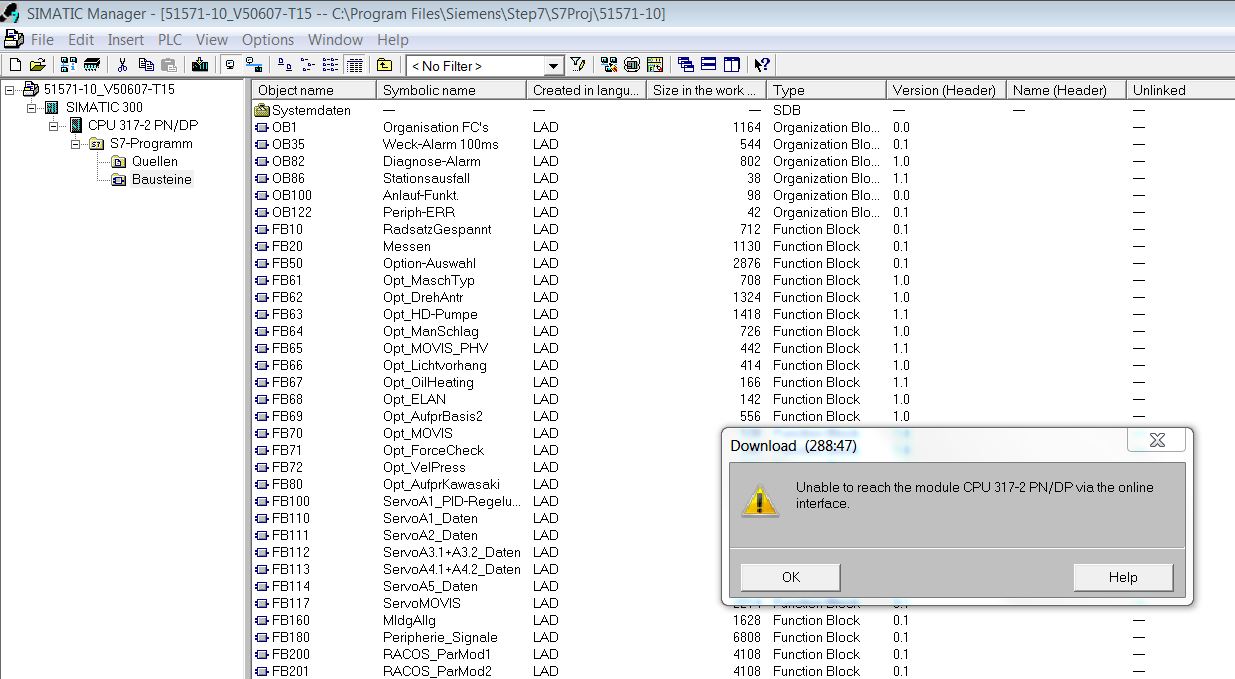Screen dimensions: 1235x679
Task: Click the S7 Memory Card icon
Action: tap(92, 65)
